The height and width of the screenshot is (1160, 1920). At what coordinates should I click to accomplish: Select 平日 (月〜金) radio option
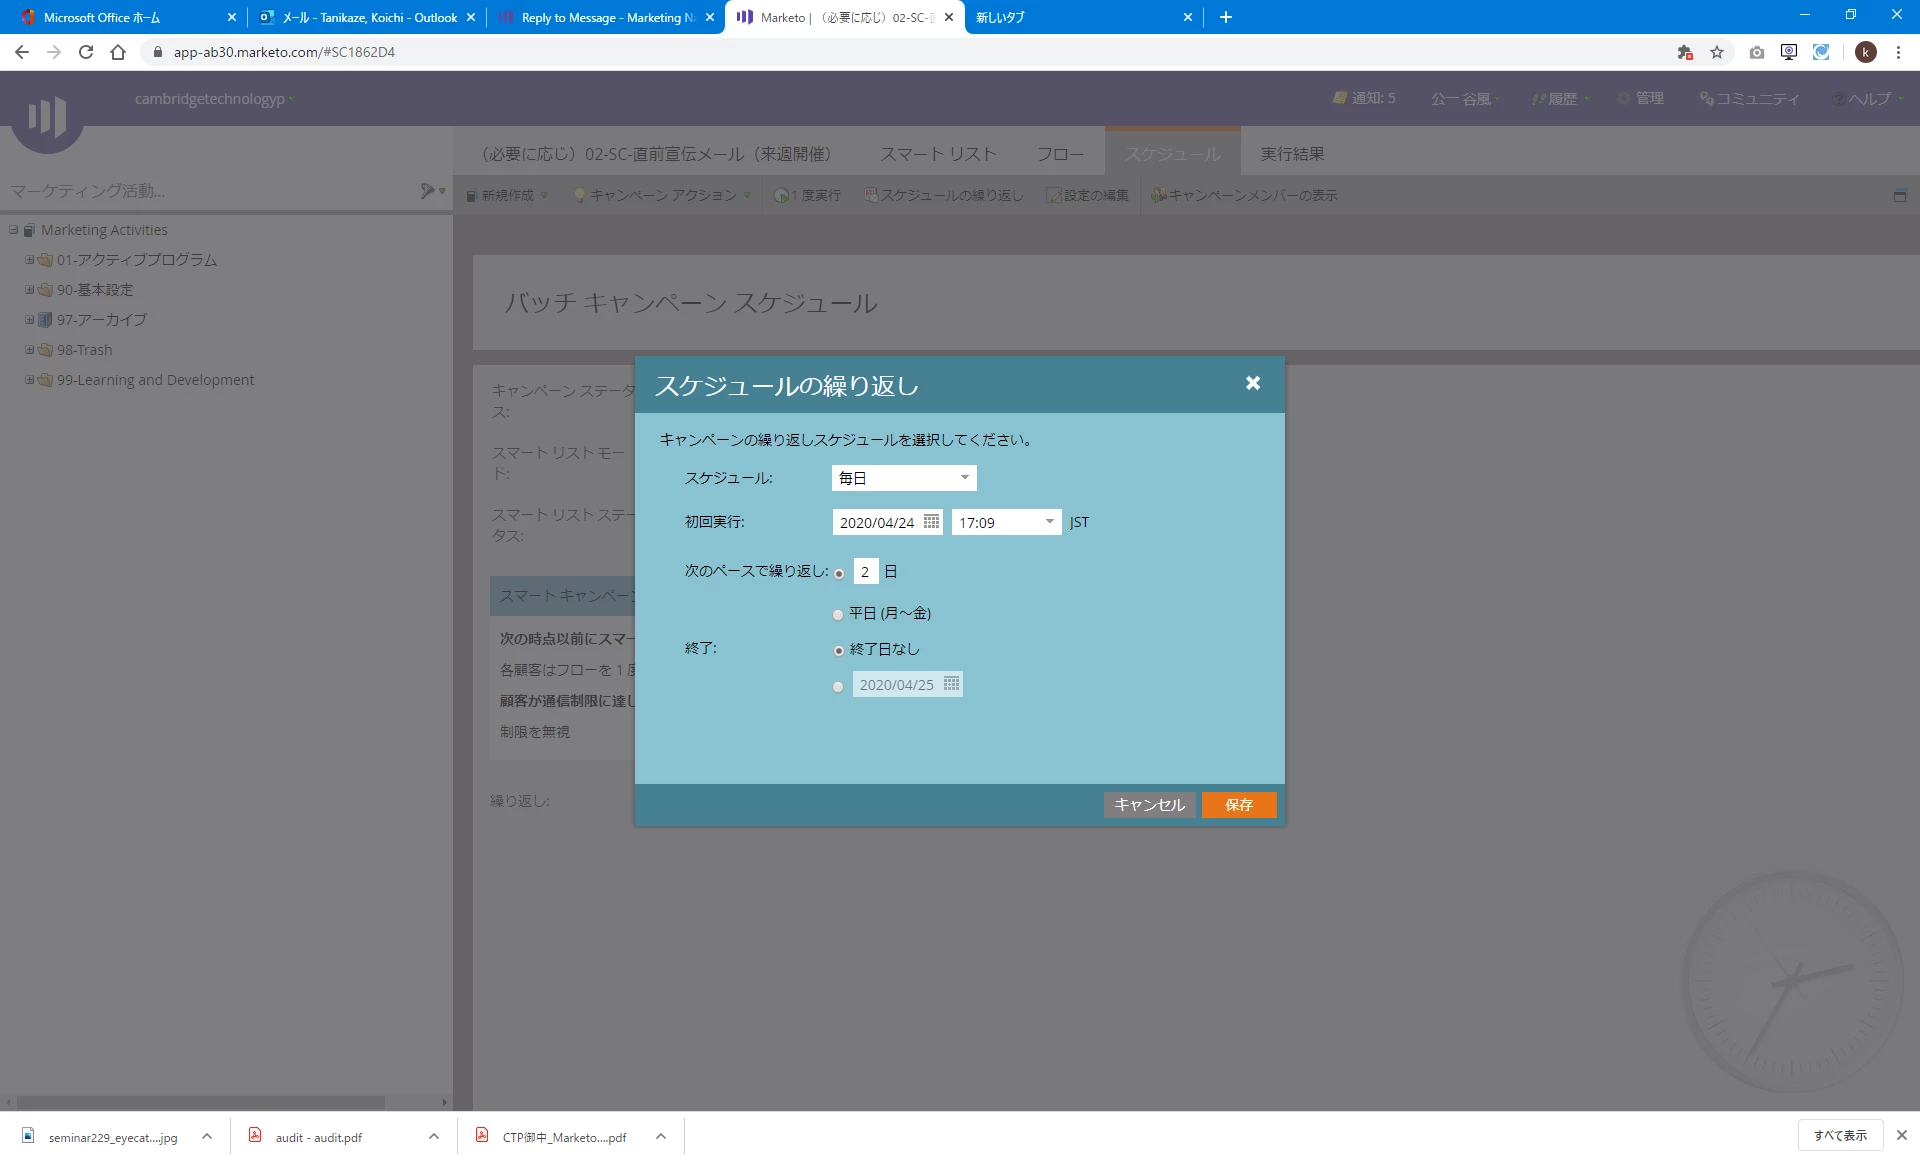pos(839,614)
